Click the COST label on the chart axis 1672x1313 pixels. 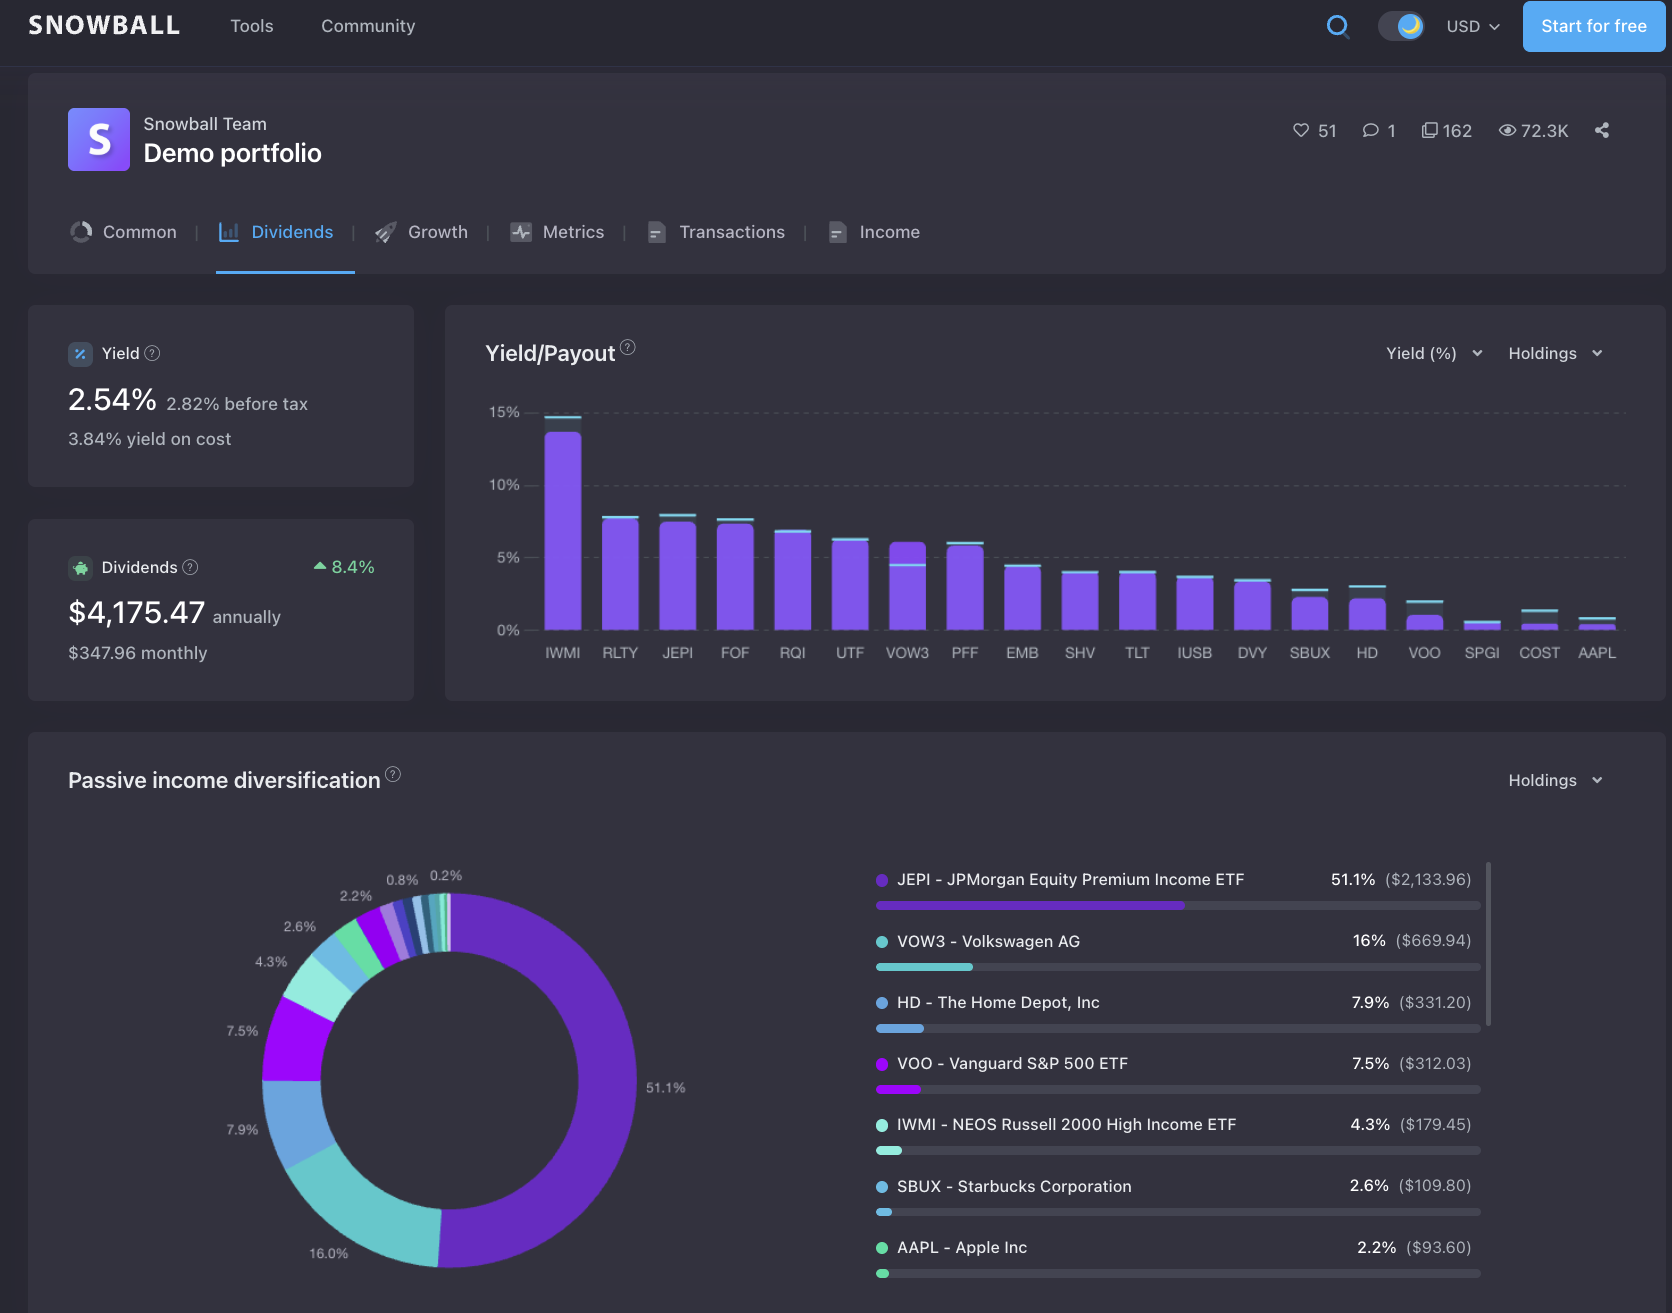[x=1539, y=653]
